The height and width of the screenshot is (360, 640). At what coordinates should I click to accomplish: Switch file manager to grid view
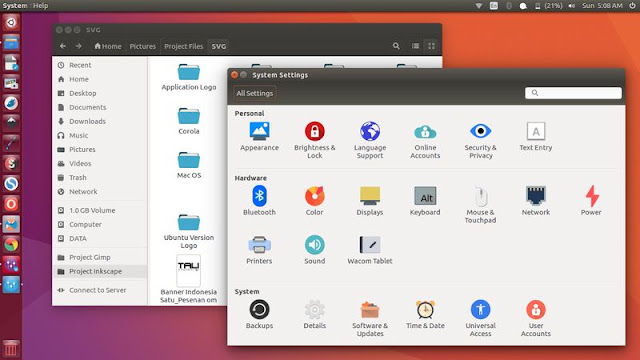(431, 46)
